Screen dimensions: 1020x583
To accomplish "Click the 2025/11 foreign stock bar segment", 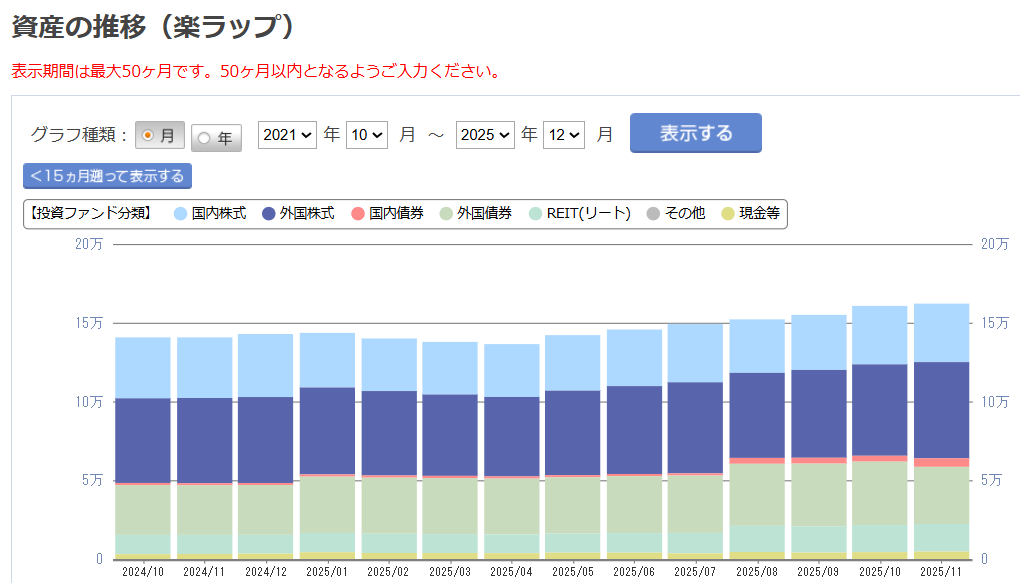I will (941, 410).
